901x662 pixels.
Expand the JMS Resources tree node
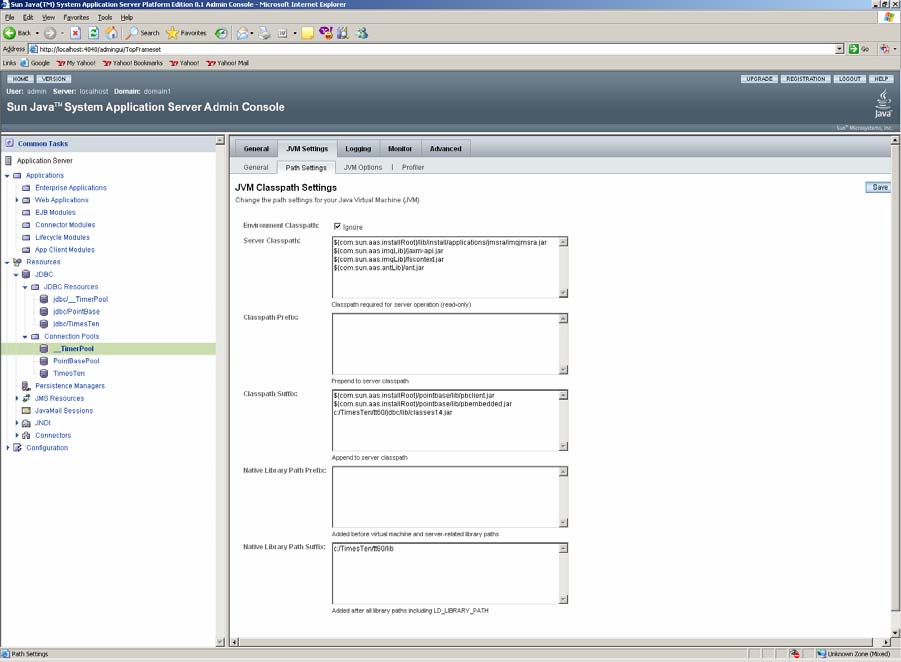[17, 398]
